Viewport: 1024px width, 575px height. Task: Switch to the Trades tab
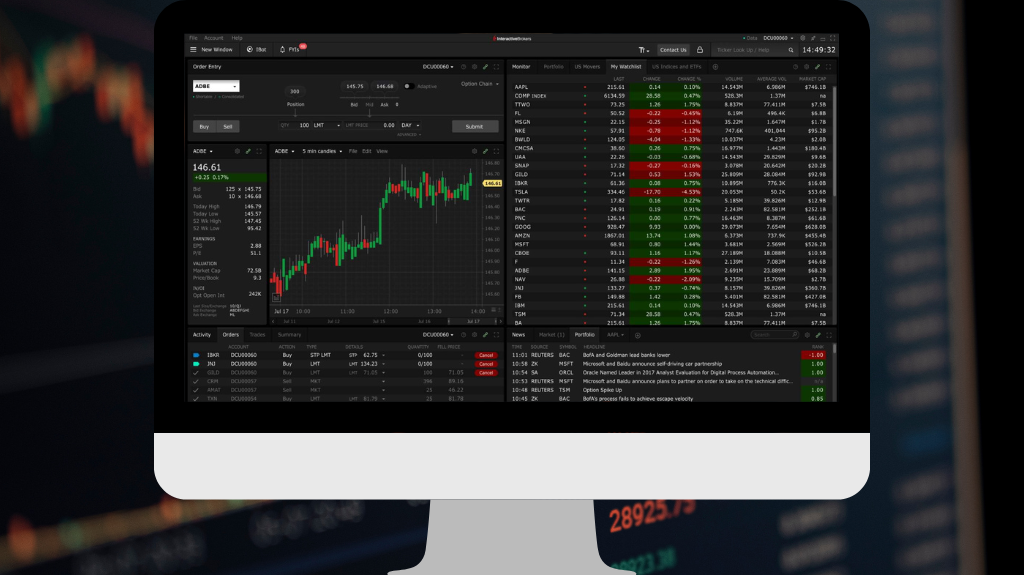coord(257,335)
